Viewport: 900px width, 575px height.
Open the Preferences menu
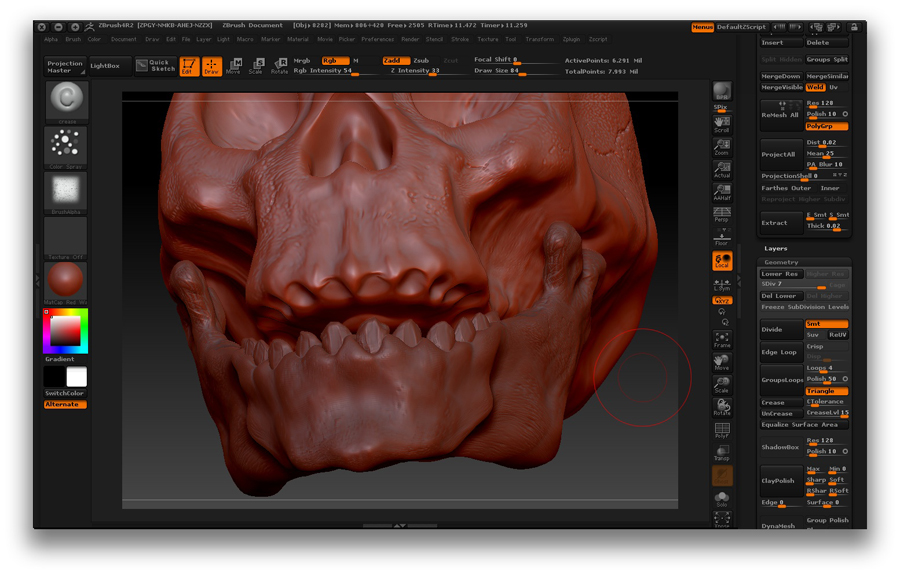coord(377,40)
